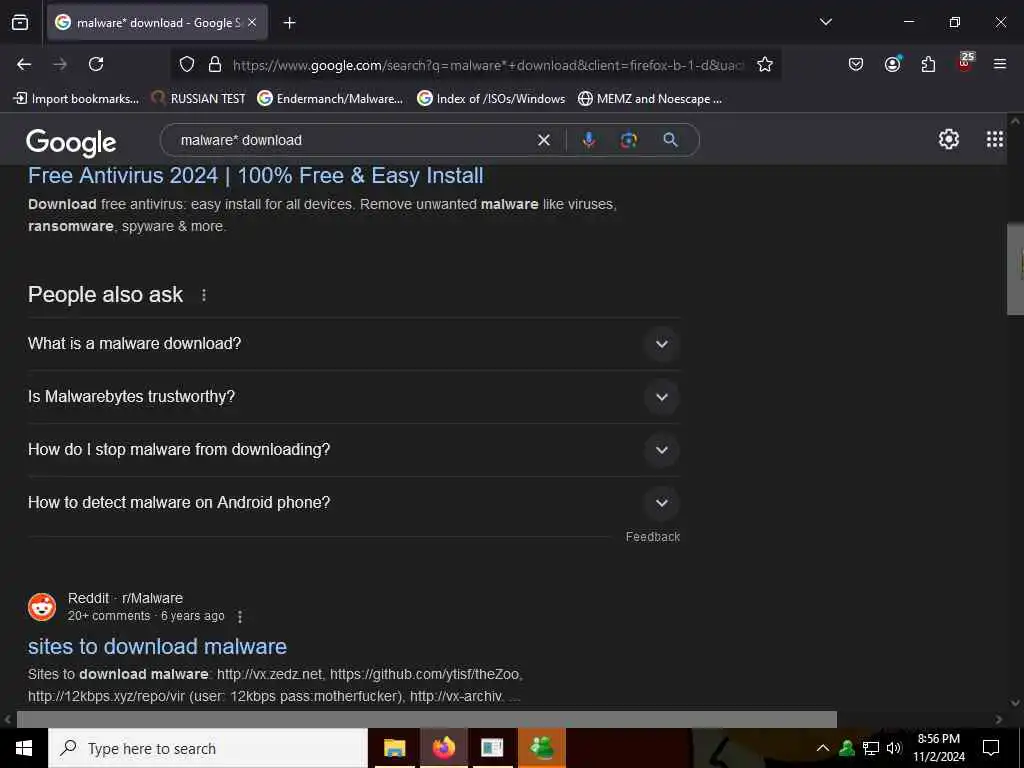Screen dimensions: 1024x768
Task: Search by image with Lens icon
Action: [x=628, y=140]
